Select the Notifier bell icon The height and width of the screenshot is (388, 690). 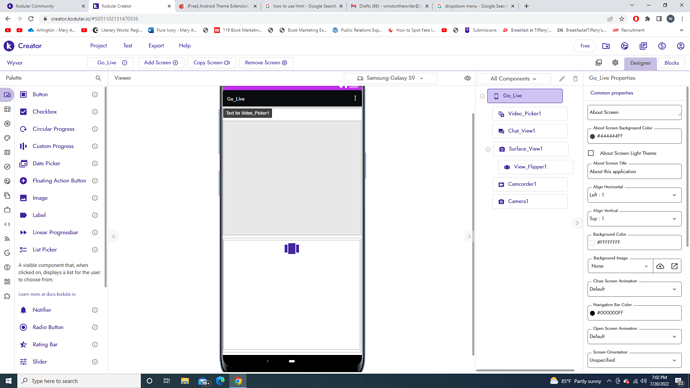pyautogui.click(x=23, y=310)
